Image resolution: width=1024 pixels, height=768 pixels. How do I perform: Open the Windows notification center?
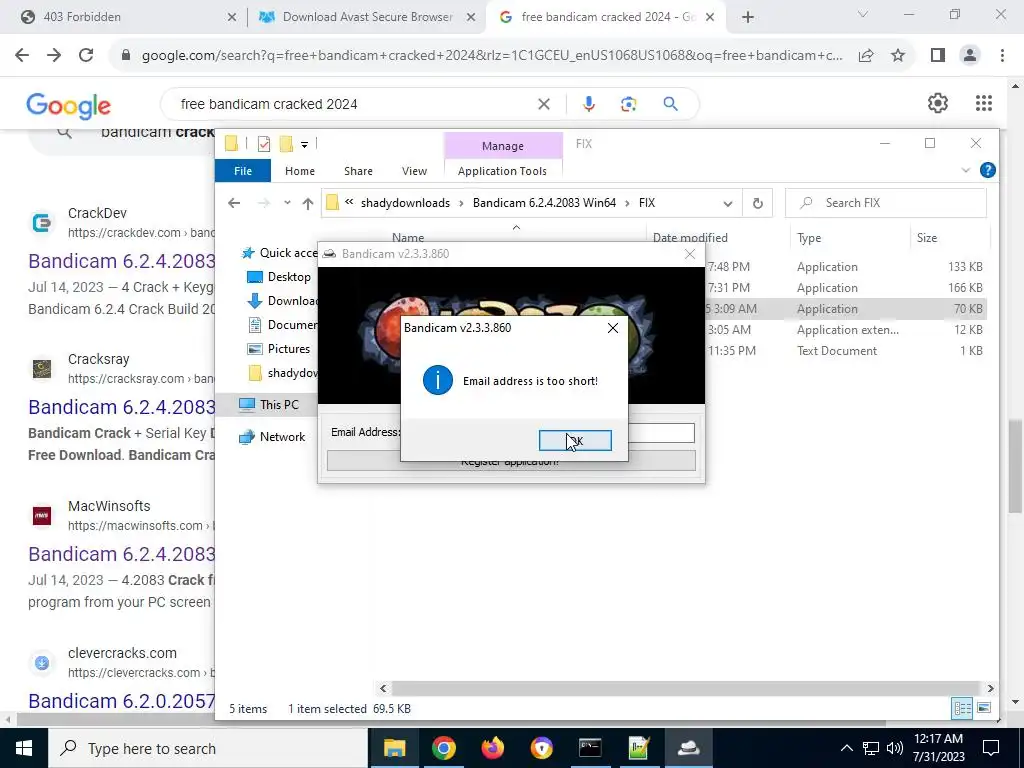[x=991, y=748]
